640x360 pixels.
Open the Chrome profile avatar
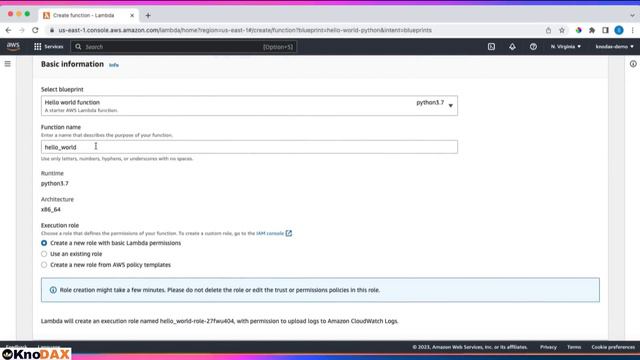619,30
